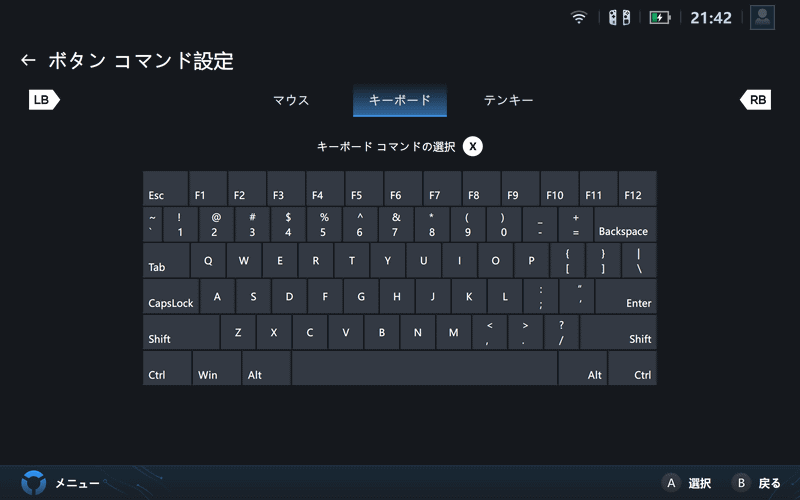Pick the CapsLock key

point(171,296)
